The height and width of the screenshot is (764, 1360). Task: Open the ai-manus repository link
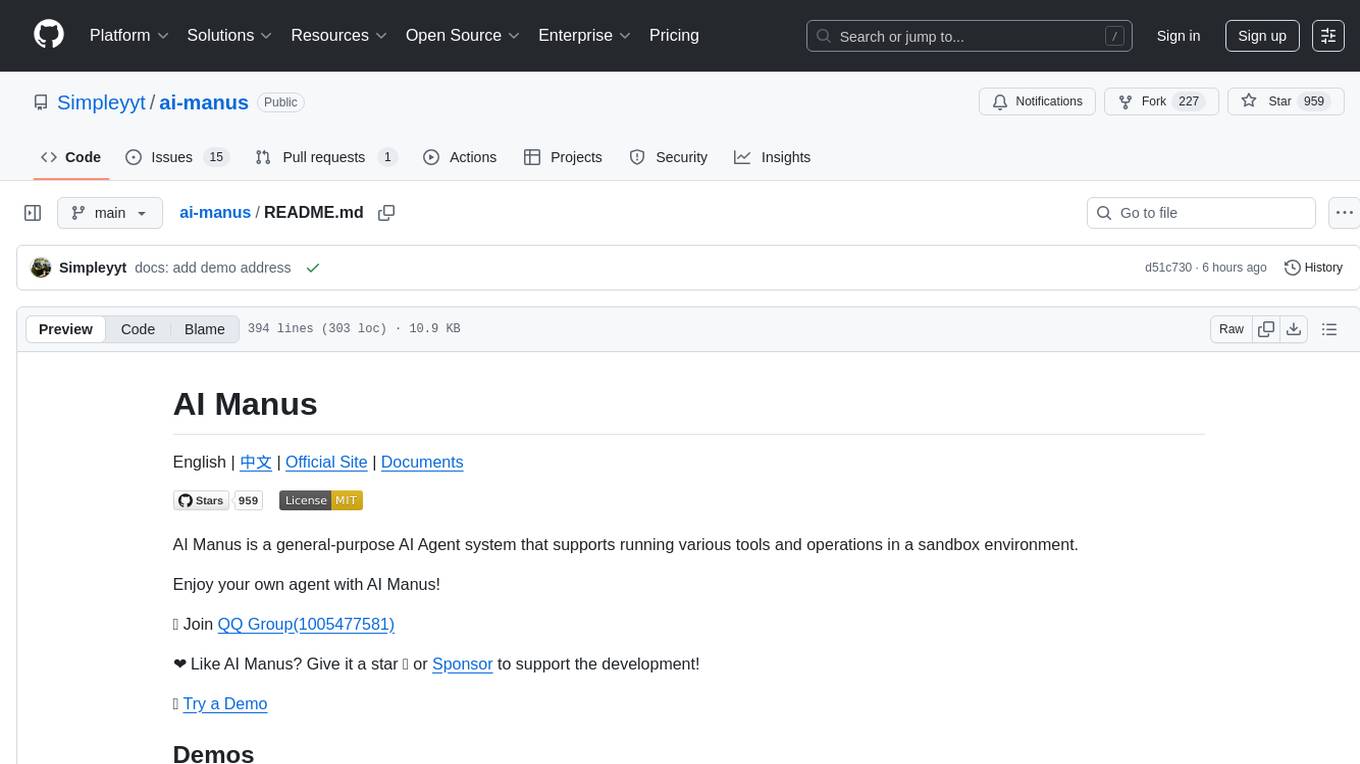pyautogui.click(x=204, y=102)
